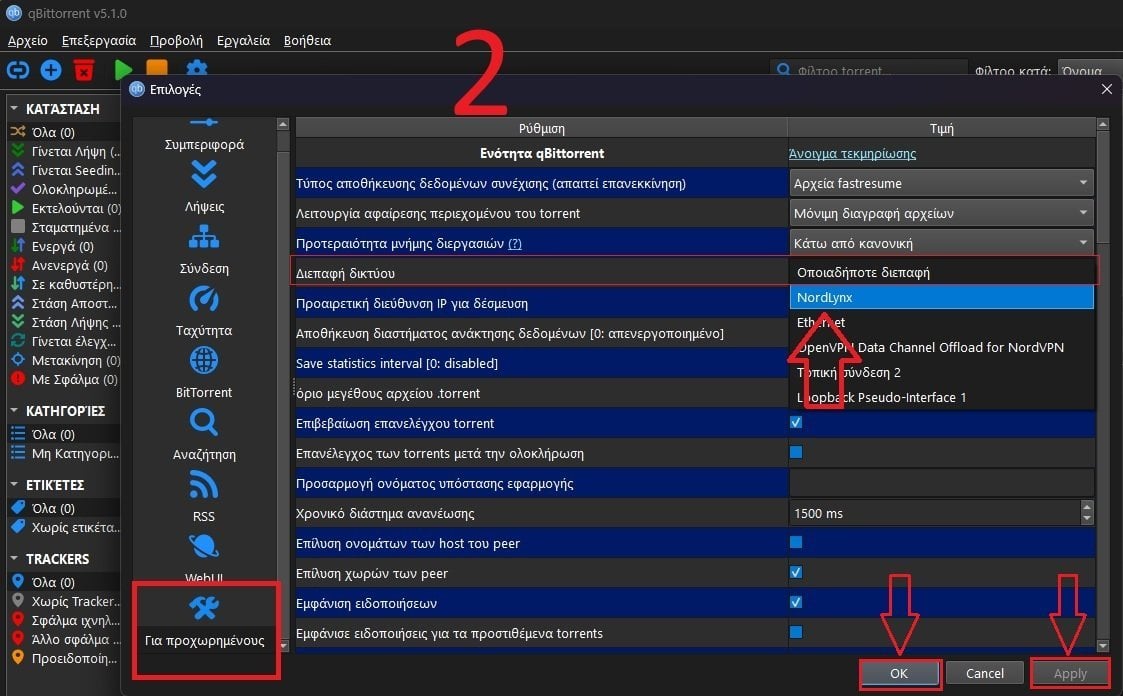The width and height of the screenshot is (1123, 696).
Task: Open the Μόνιμη διαγραφή αρχείων dropdown
Action: coord(941,213)
